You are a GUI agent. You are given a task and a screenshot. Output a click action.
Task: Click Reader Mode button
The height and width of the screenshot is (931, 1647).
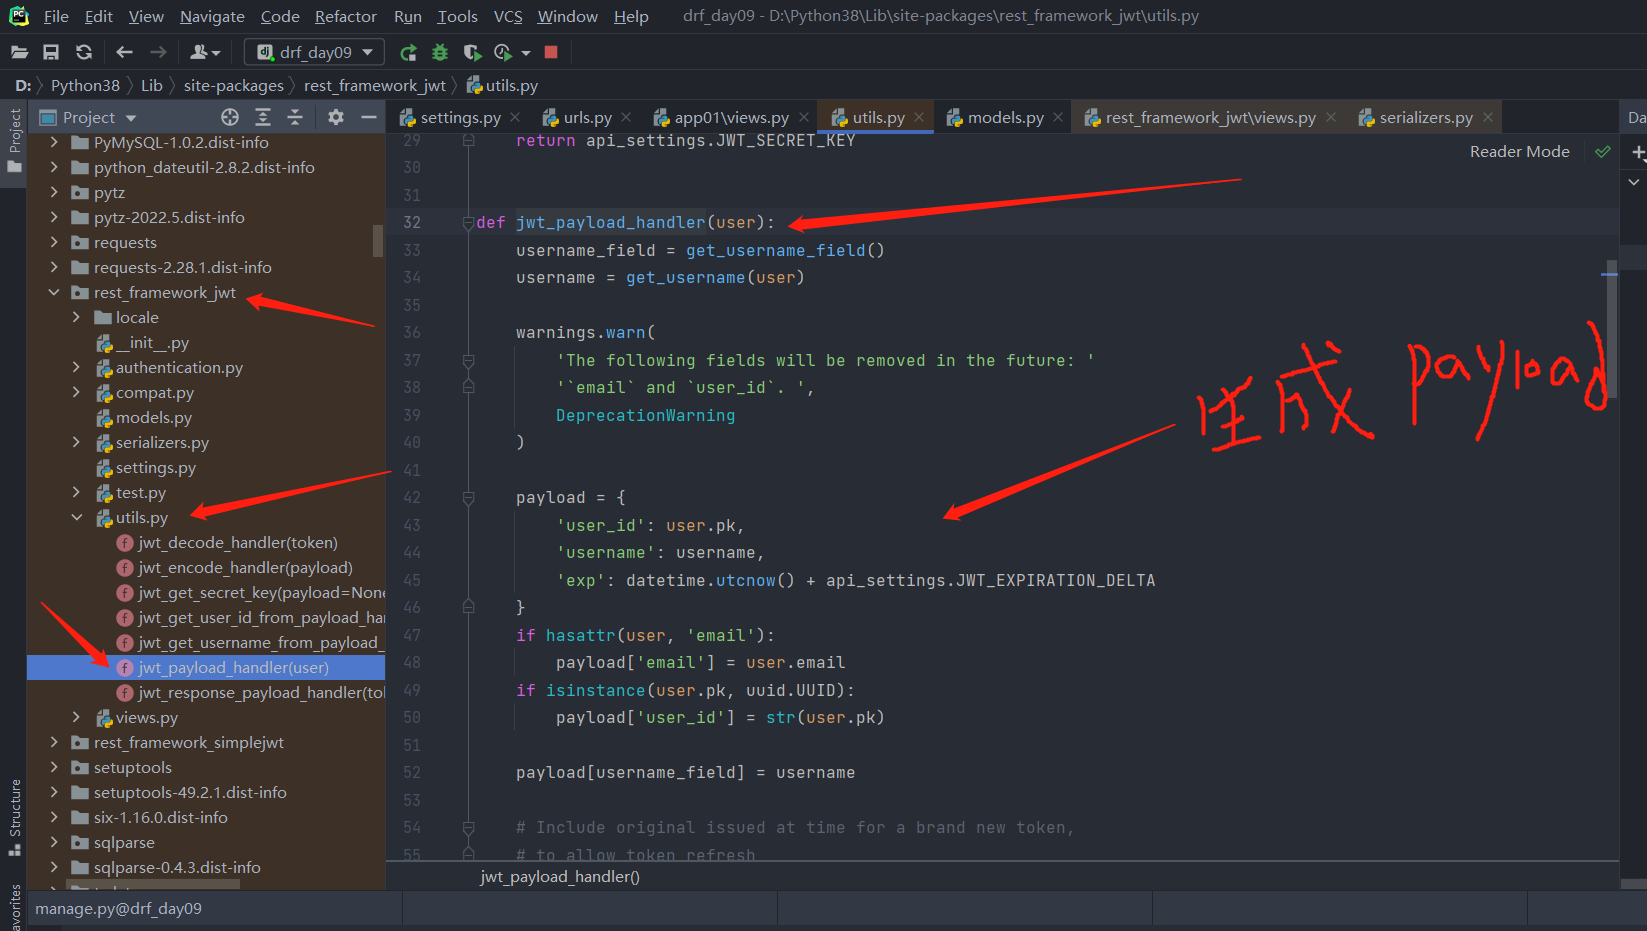click(1519, 152)
